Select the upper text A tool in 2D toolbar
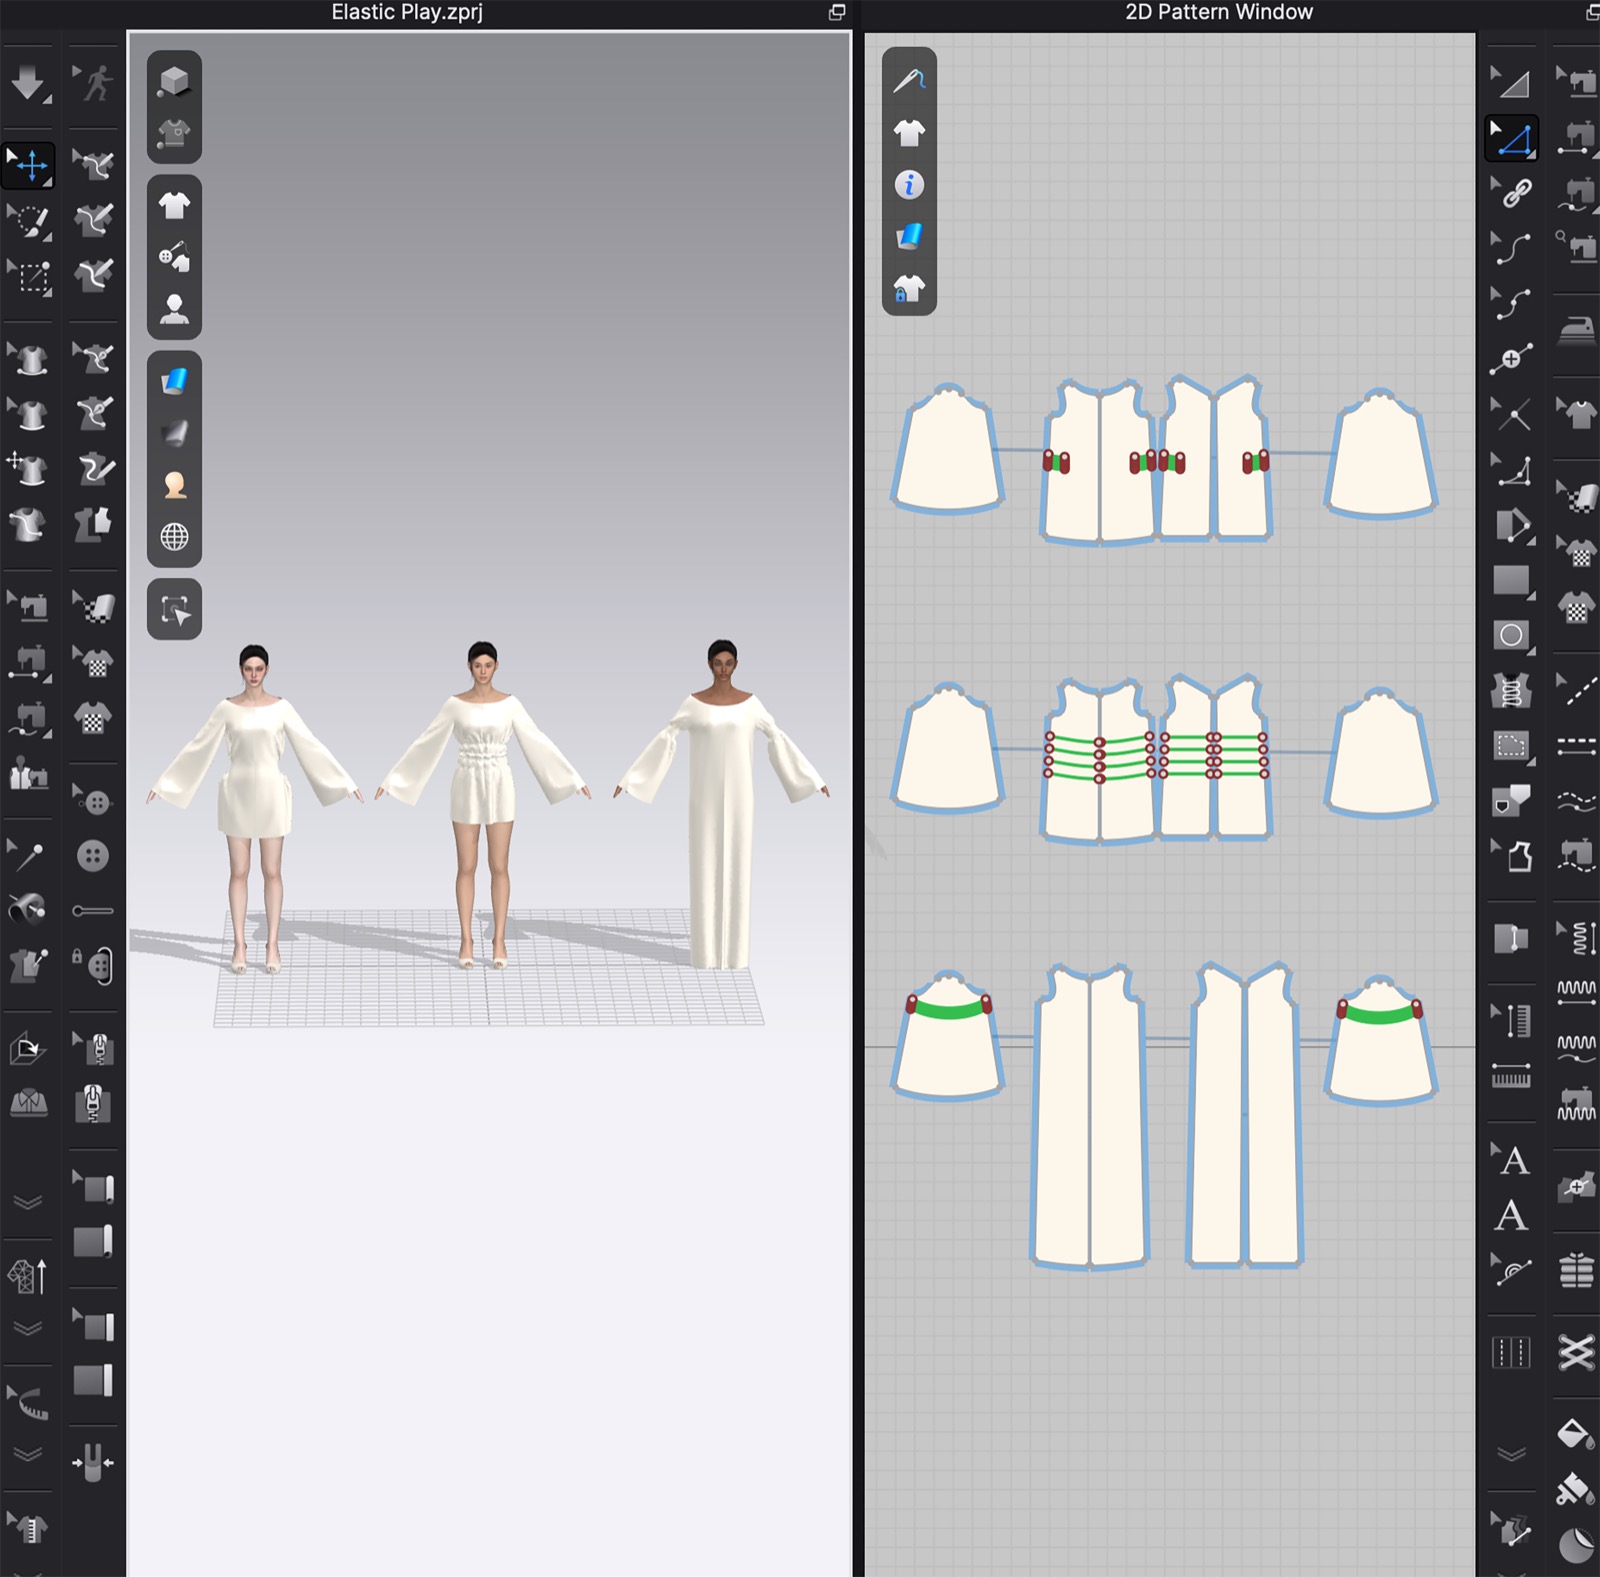 (x=1513, y=1160)
